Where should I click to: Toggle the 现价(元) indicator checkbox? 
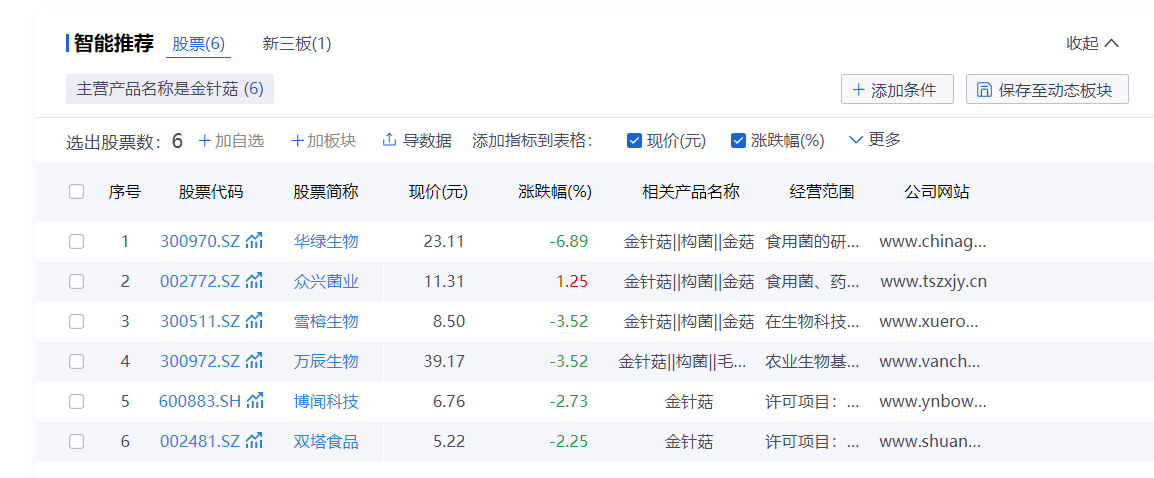click(634, 141)
